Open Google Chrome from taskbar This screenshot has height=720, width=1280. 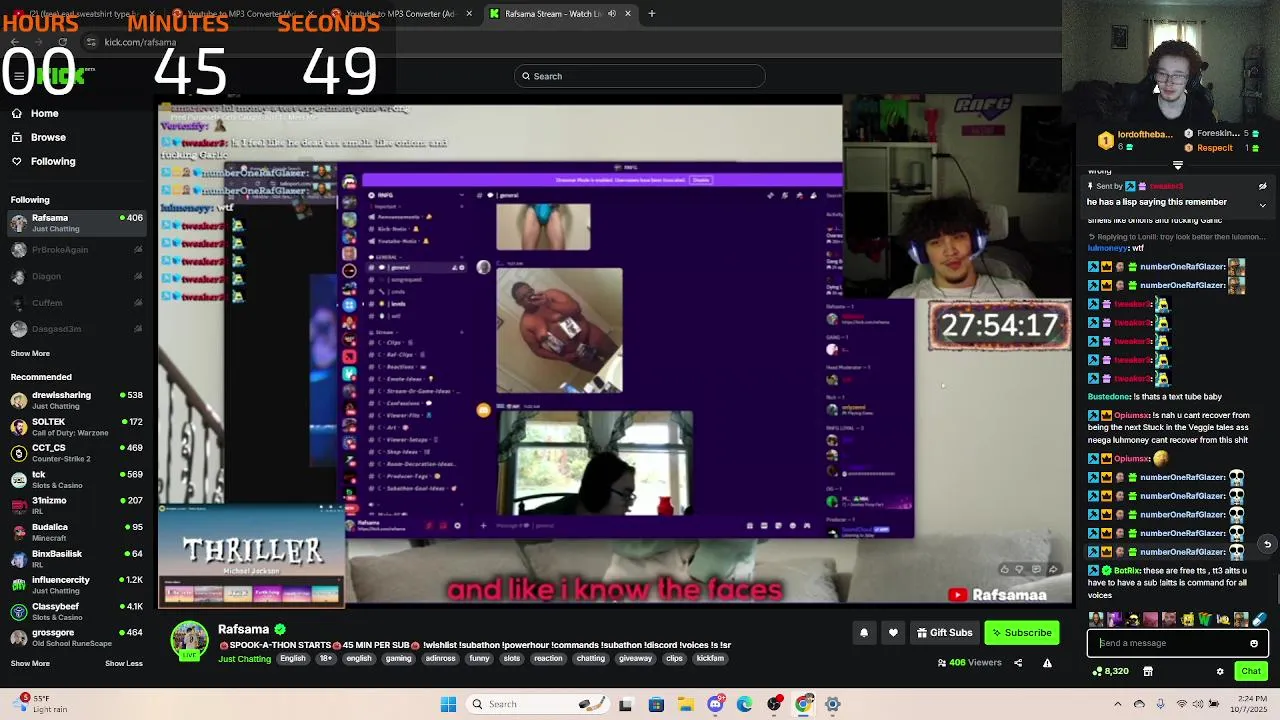coord(803,704)
